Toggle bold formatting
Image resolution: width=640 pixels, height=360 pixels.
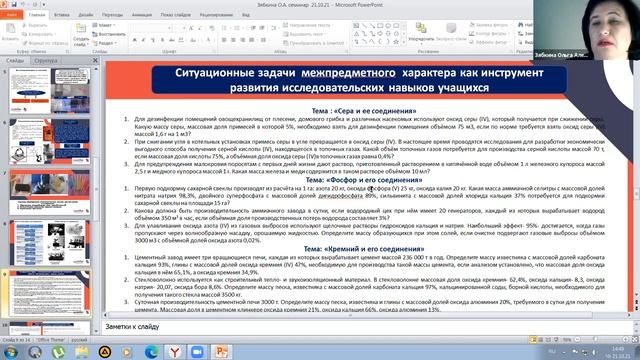[134, 40]
